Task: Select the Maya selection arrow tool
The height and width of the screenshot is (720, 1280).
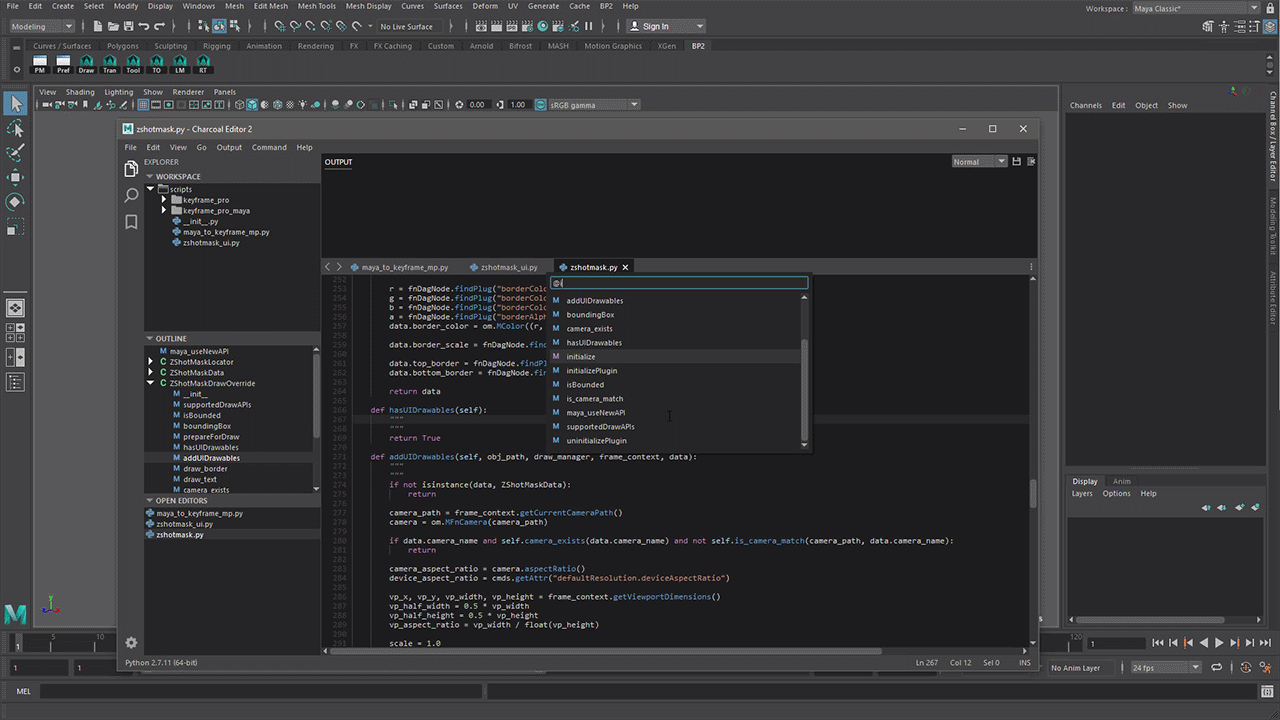Action: (15, 103)
